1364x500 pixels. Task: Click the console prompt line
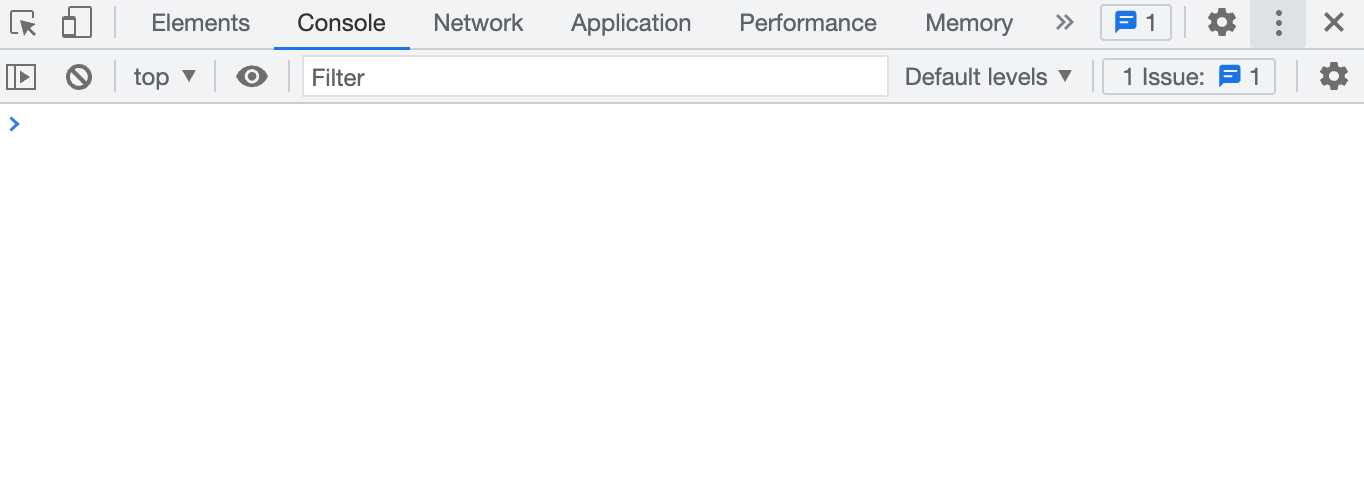click(x=682, y=124)
